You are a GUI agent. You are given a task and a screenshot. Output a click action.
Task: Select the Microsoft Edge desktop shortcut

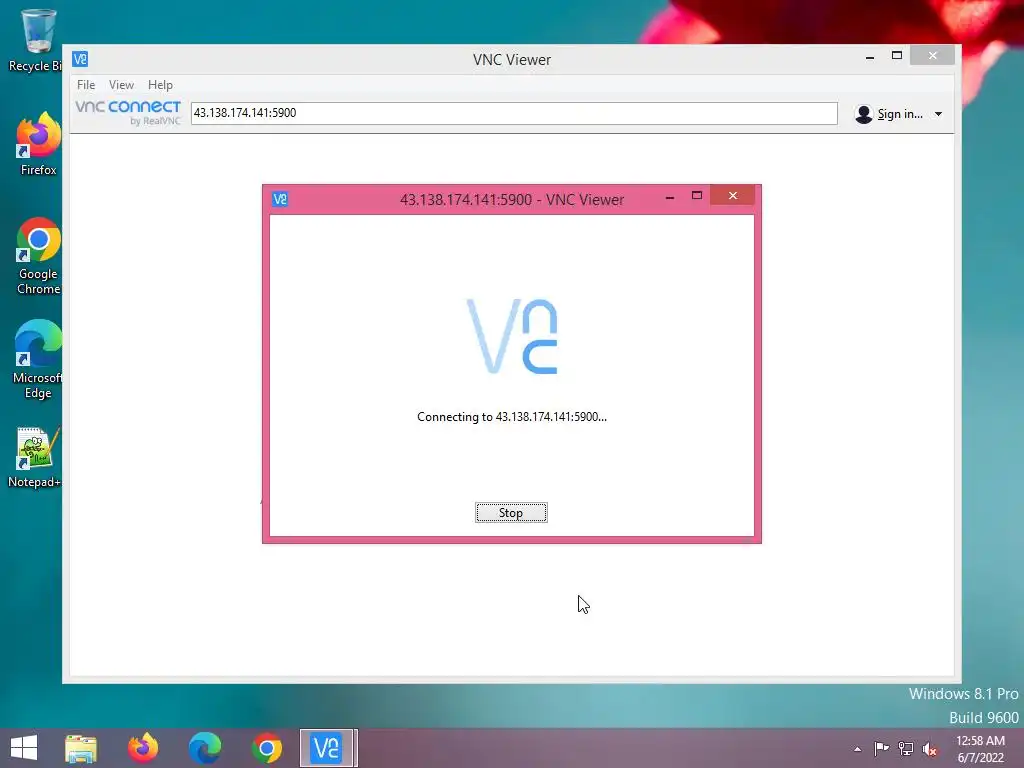(38, 359)
